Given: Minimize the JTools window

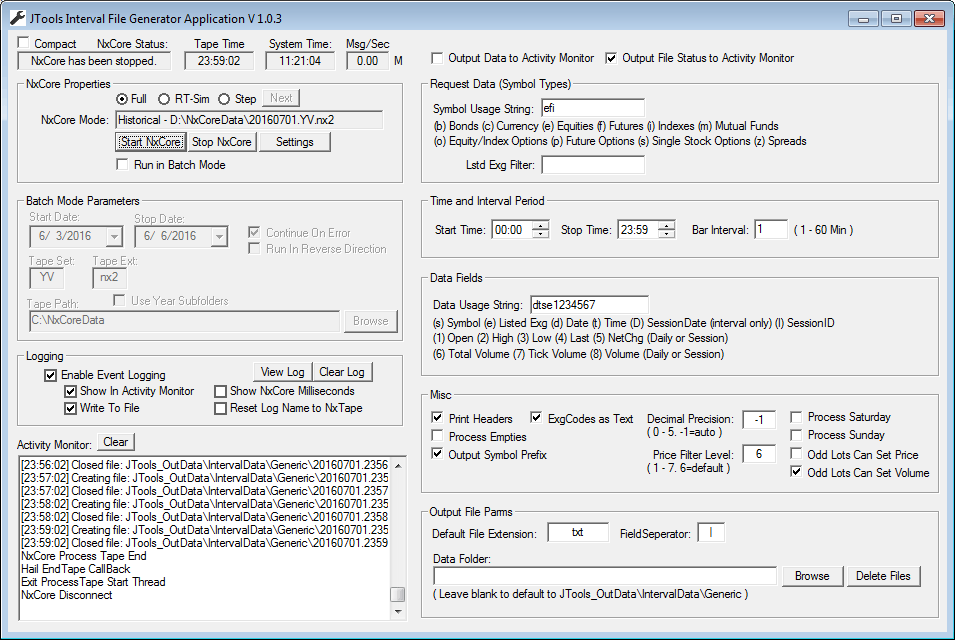Looking at the screenshot, I should click(x=863, y=19).
